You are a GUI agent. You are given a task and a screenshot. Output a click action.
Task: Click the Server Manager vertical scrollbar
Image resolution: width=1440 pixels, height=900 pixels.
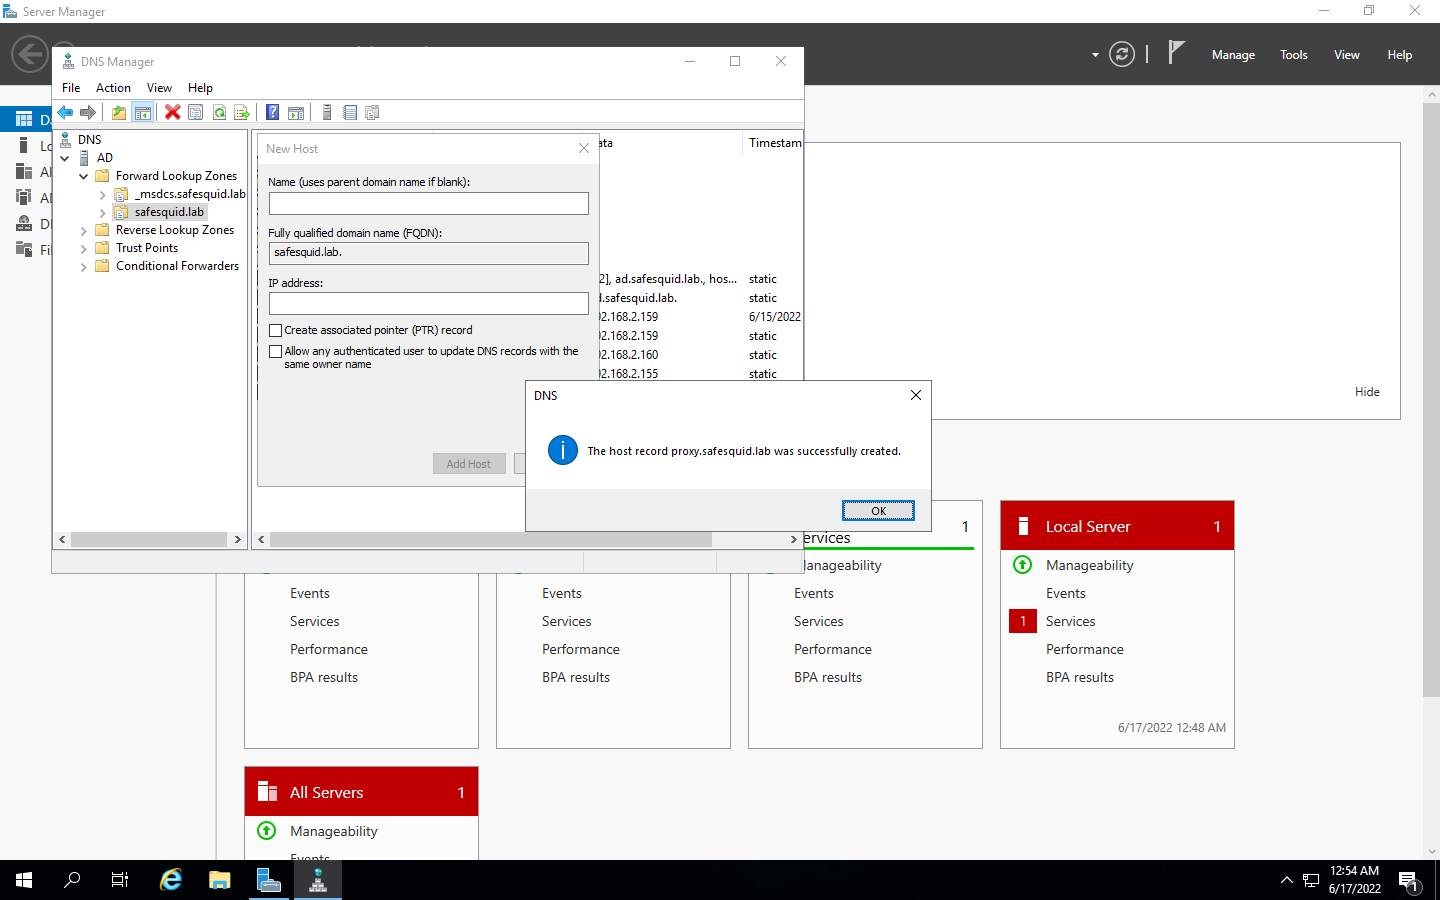1432,400
